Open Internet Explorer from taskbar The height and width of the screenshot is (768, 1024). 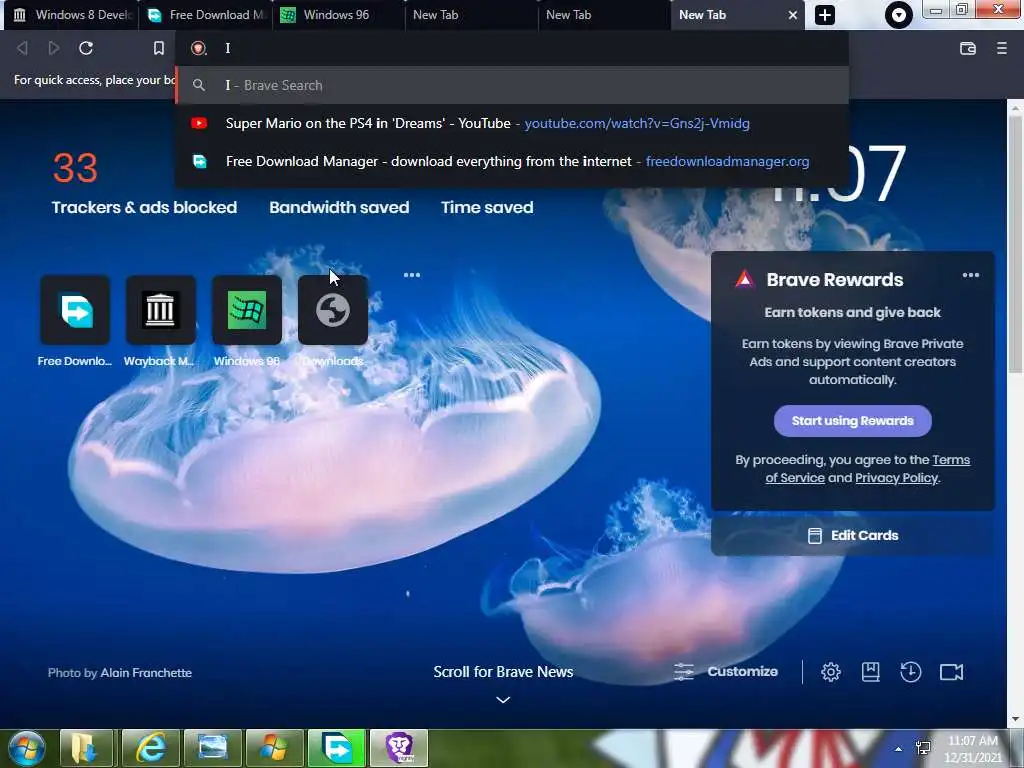[150, 748]
